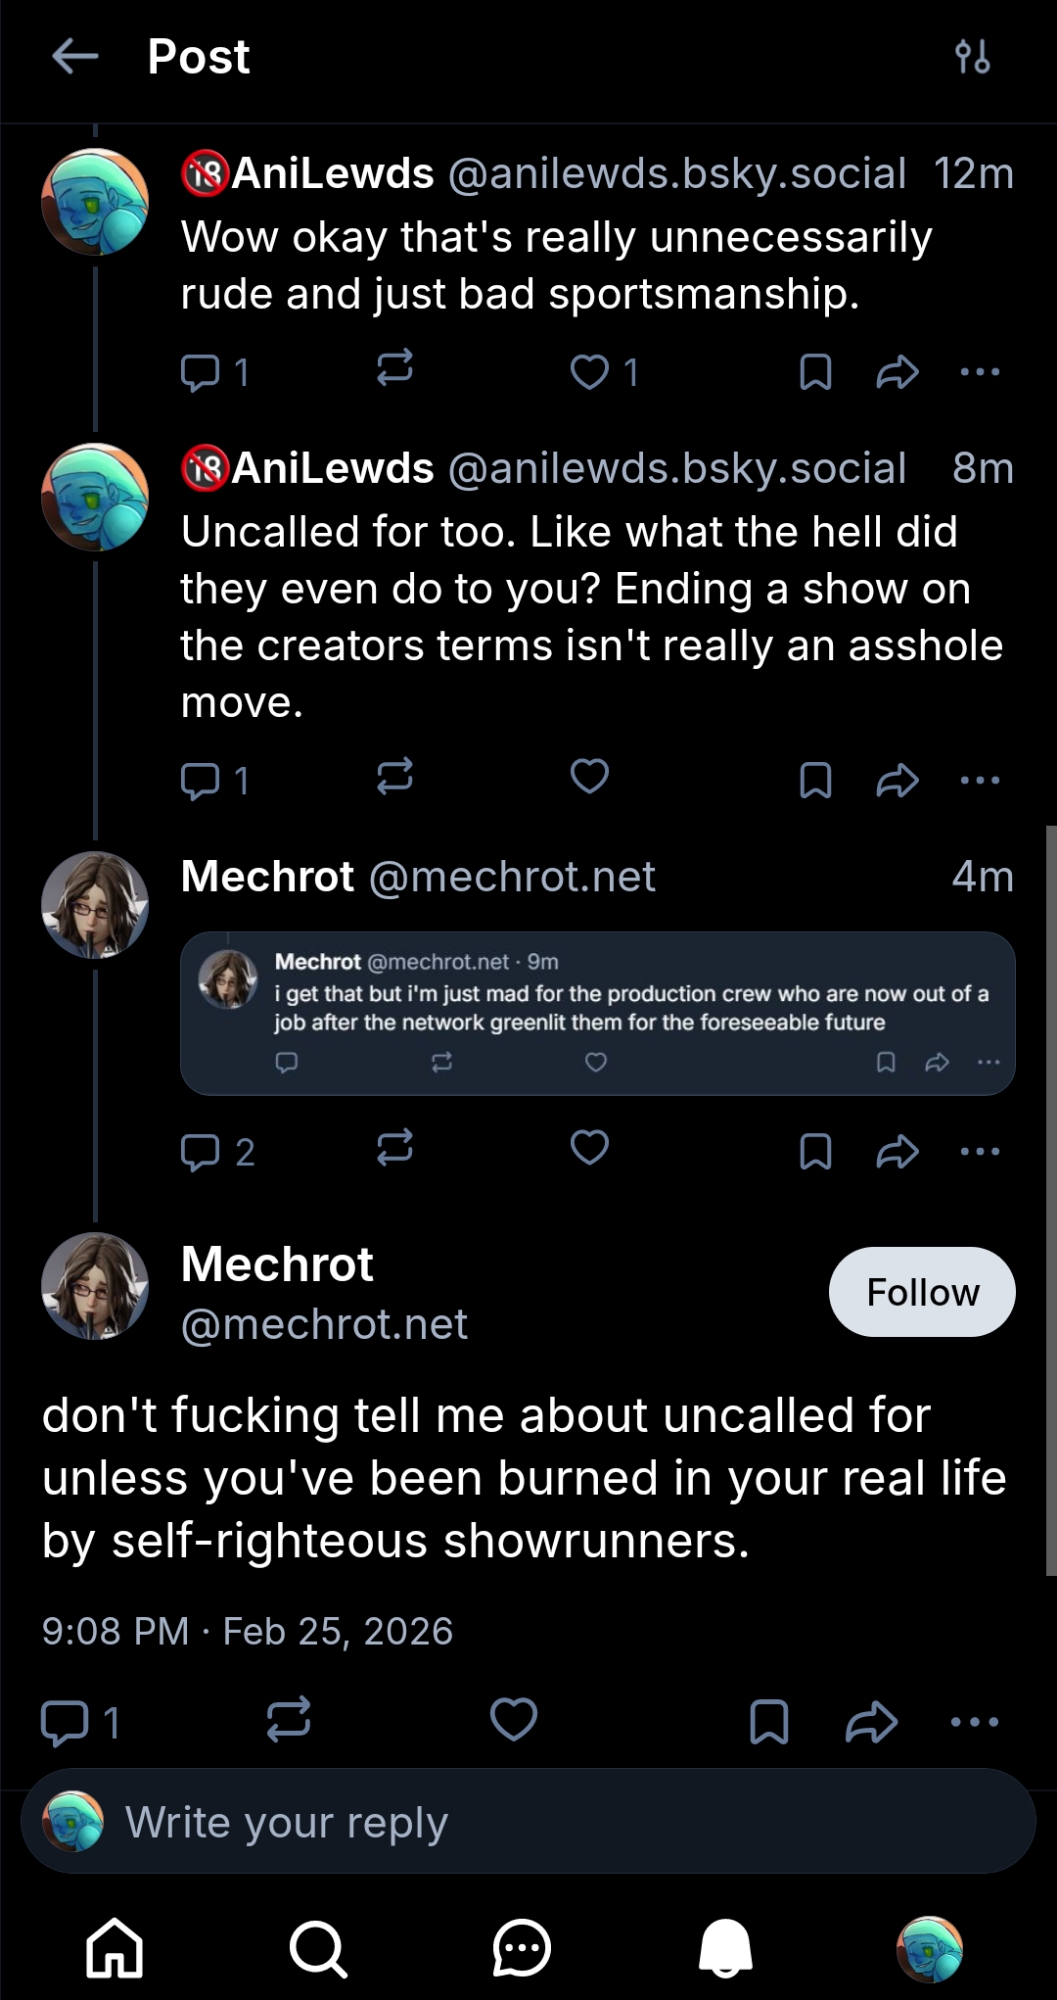Open more options on AniLewds 8m post

[x=979, y=780]
